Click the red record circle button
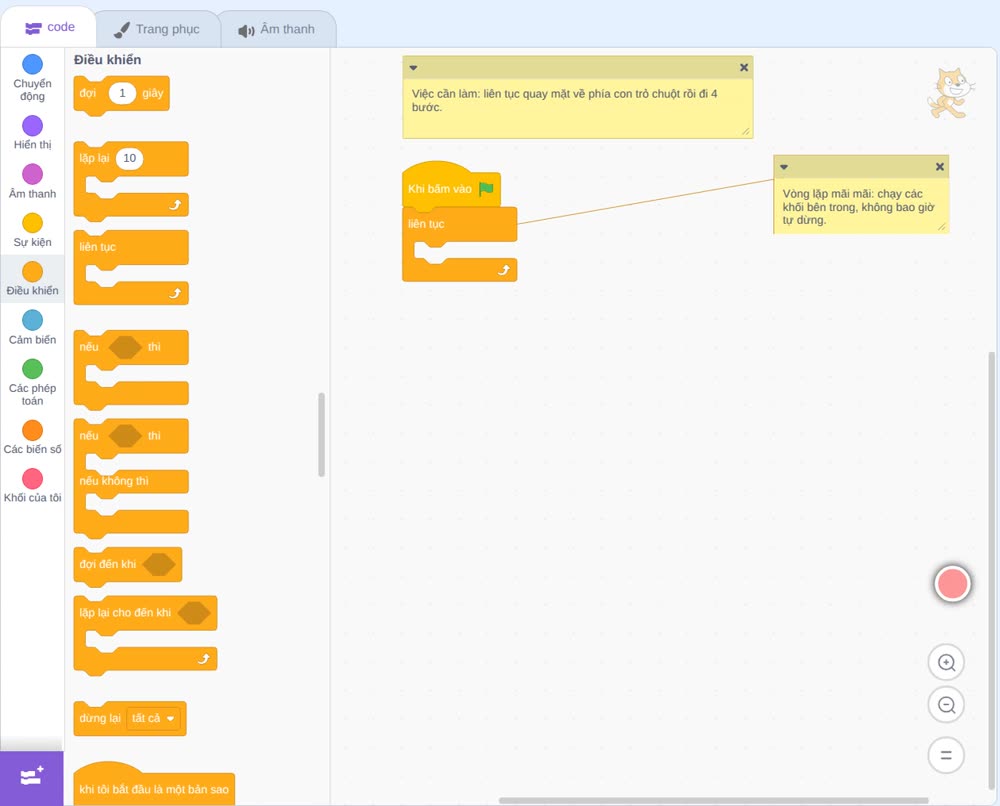1000x806 pixels. point(953,583)
